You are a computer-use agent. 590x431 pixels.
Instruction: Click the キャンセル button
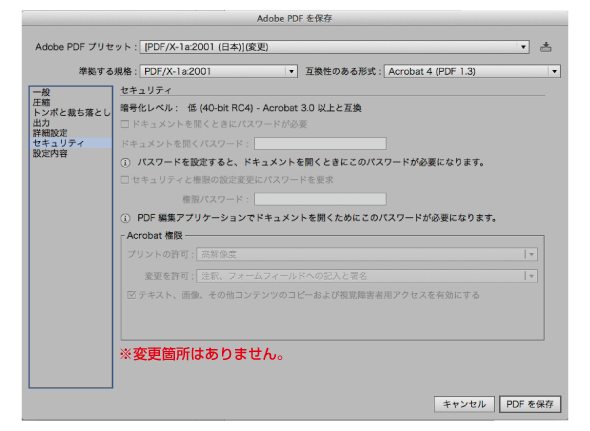coord(464,404)
